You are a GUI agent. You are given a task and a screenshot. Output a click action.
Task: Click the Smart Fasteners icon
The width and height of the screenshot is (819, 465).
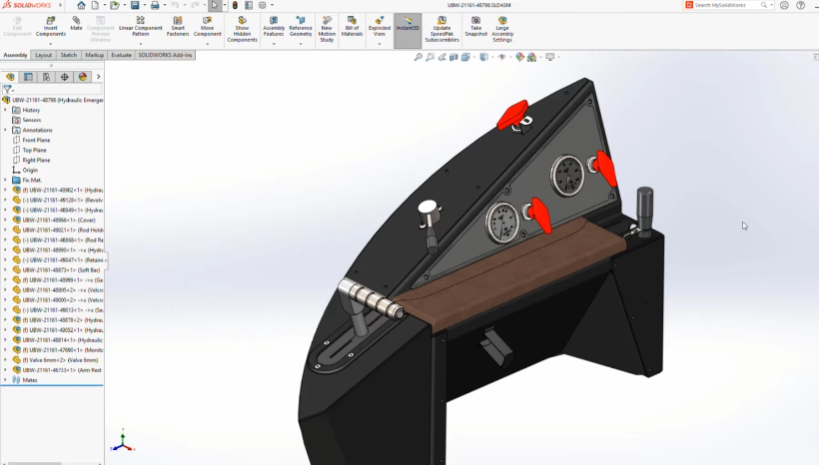178,27
